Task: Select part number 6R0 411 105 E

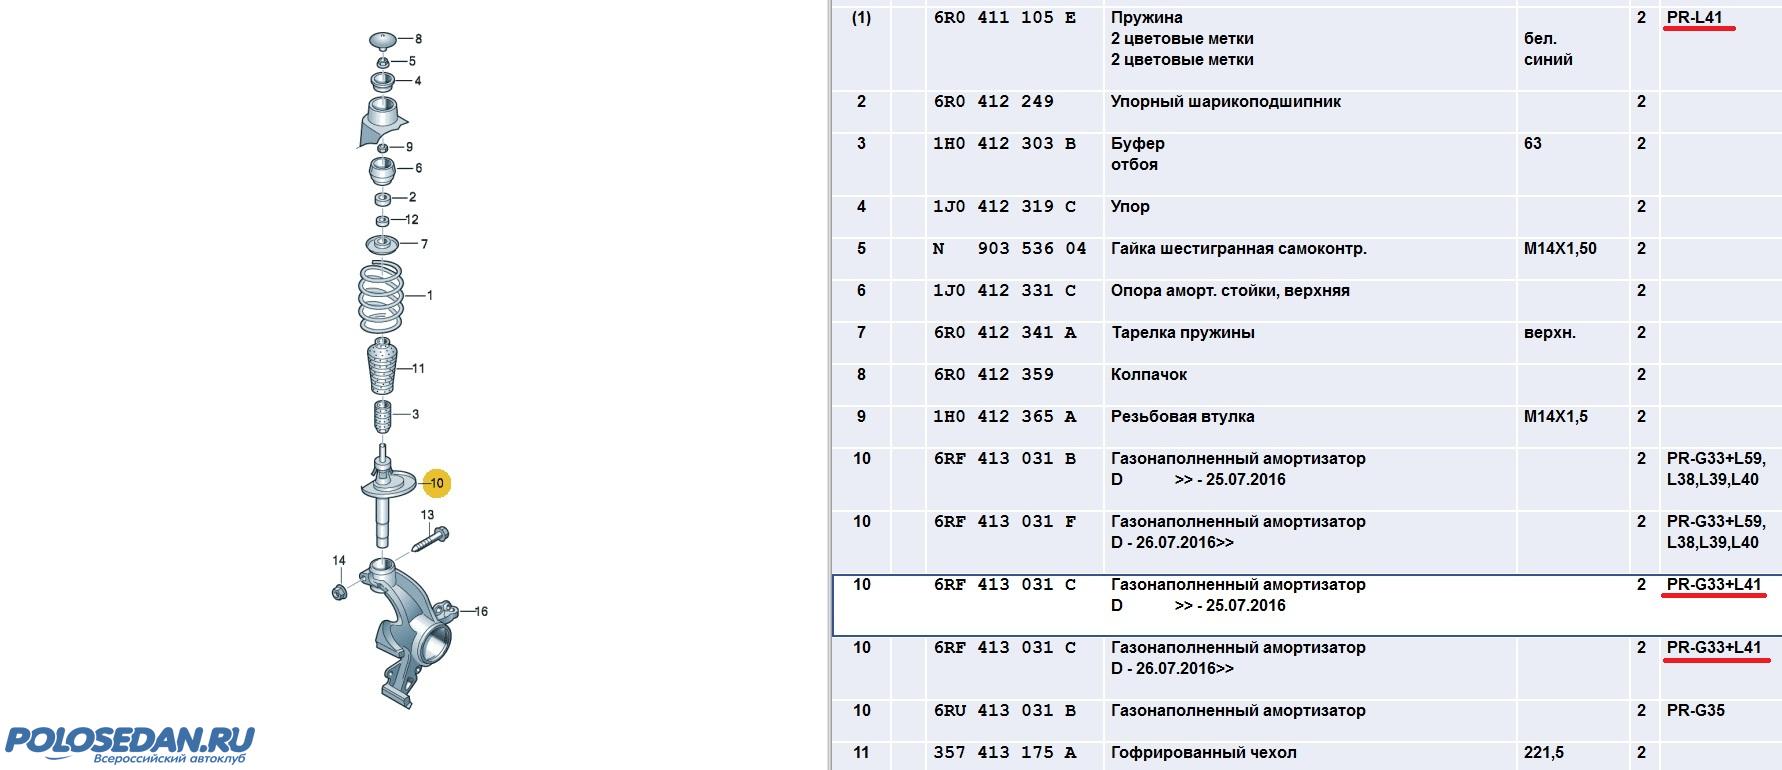Action: pyautogui.click(x=1004, y=18)
